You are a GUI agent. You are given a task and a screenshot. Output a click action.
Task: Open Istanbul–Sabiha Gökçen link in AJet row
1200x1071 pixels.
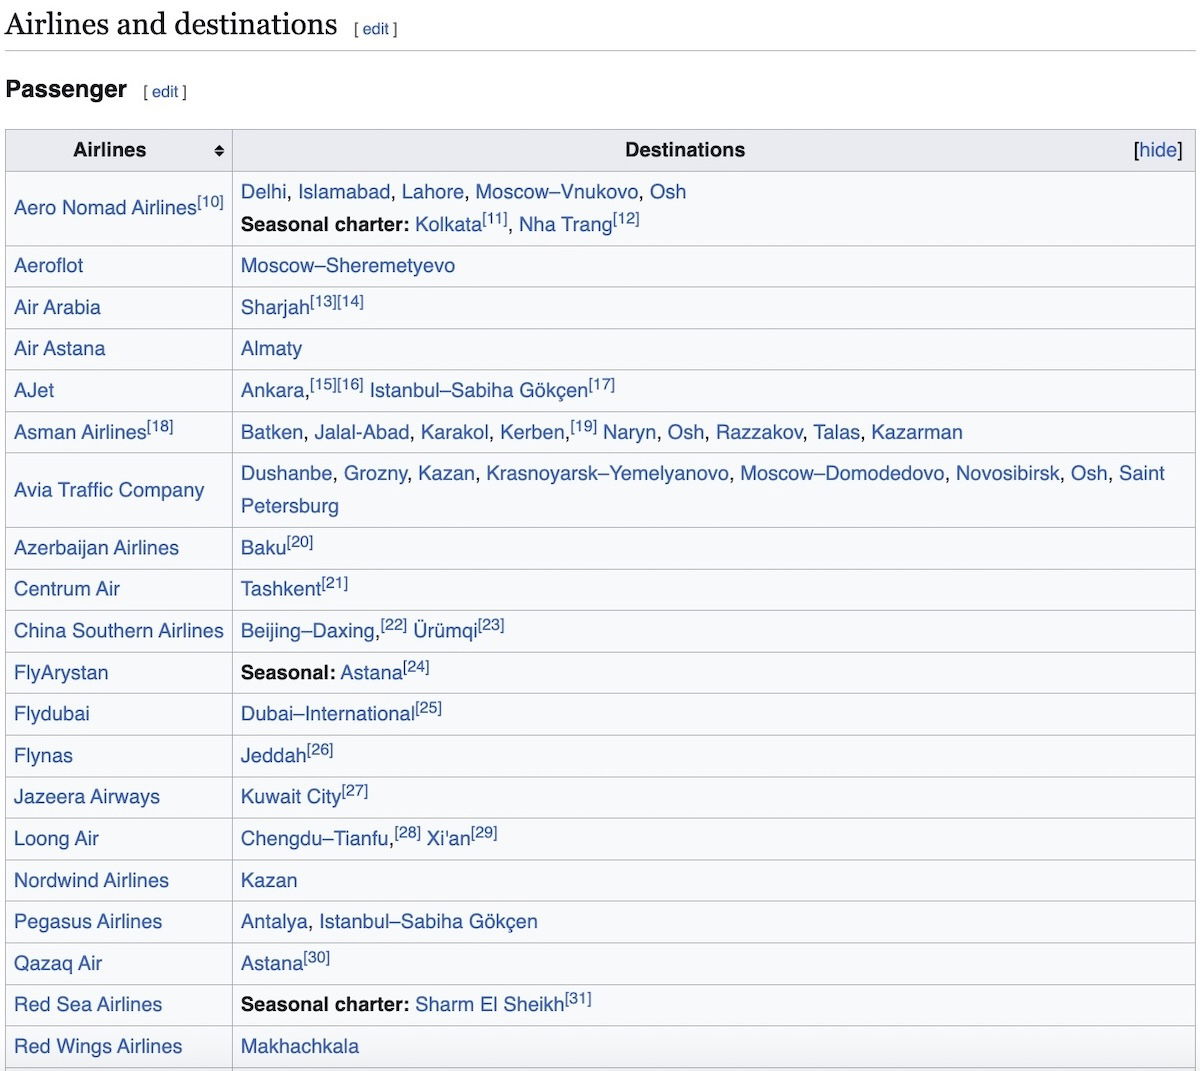coord(478,391)
